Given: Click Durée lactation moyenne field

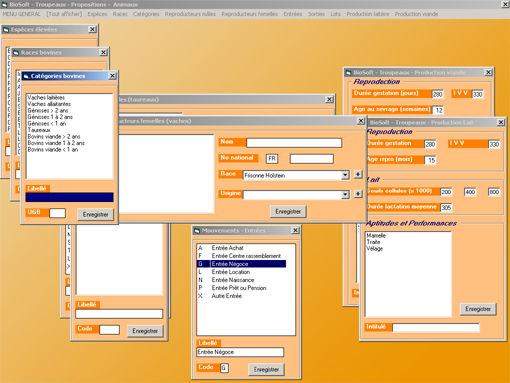Looking at the screenshot, I should click(446, 208).
